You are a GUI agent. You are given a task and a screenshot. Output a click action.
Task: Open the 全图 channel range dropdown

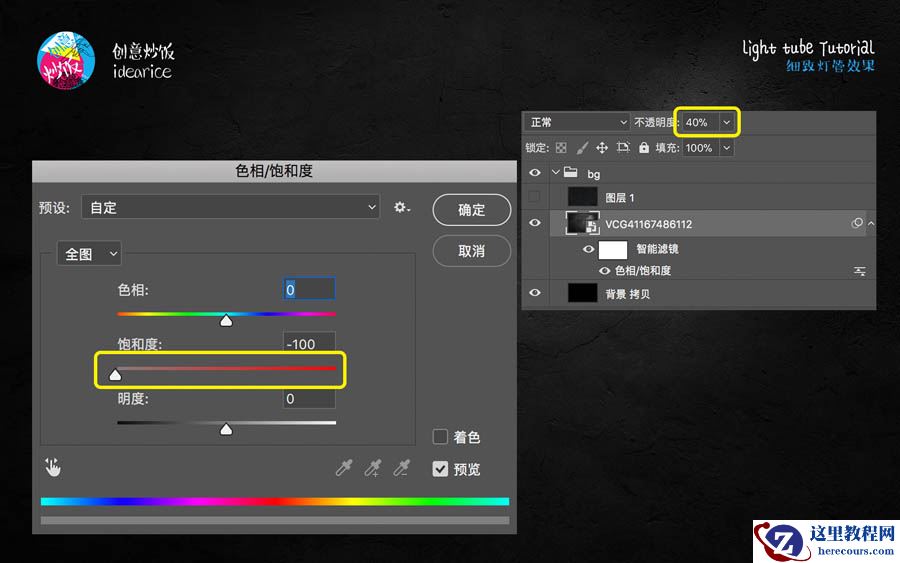click(x=89, y=253)
